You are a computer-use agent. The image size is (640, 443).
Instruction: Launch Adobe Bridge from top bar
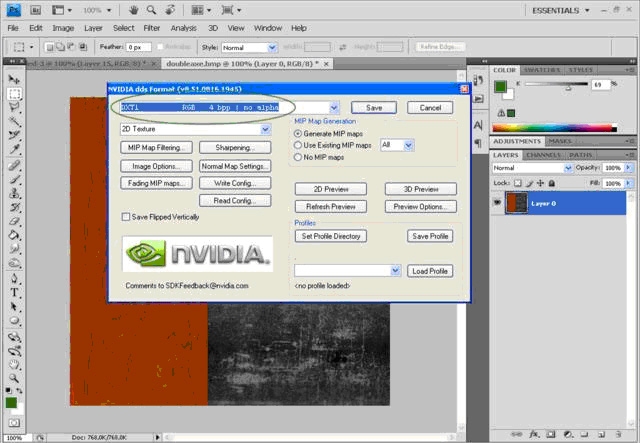tap(36, 10)
